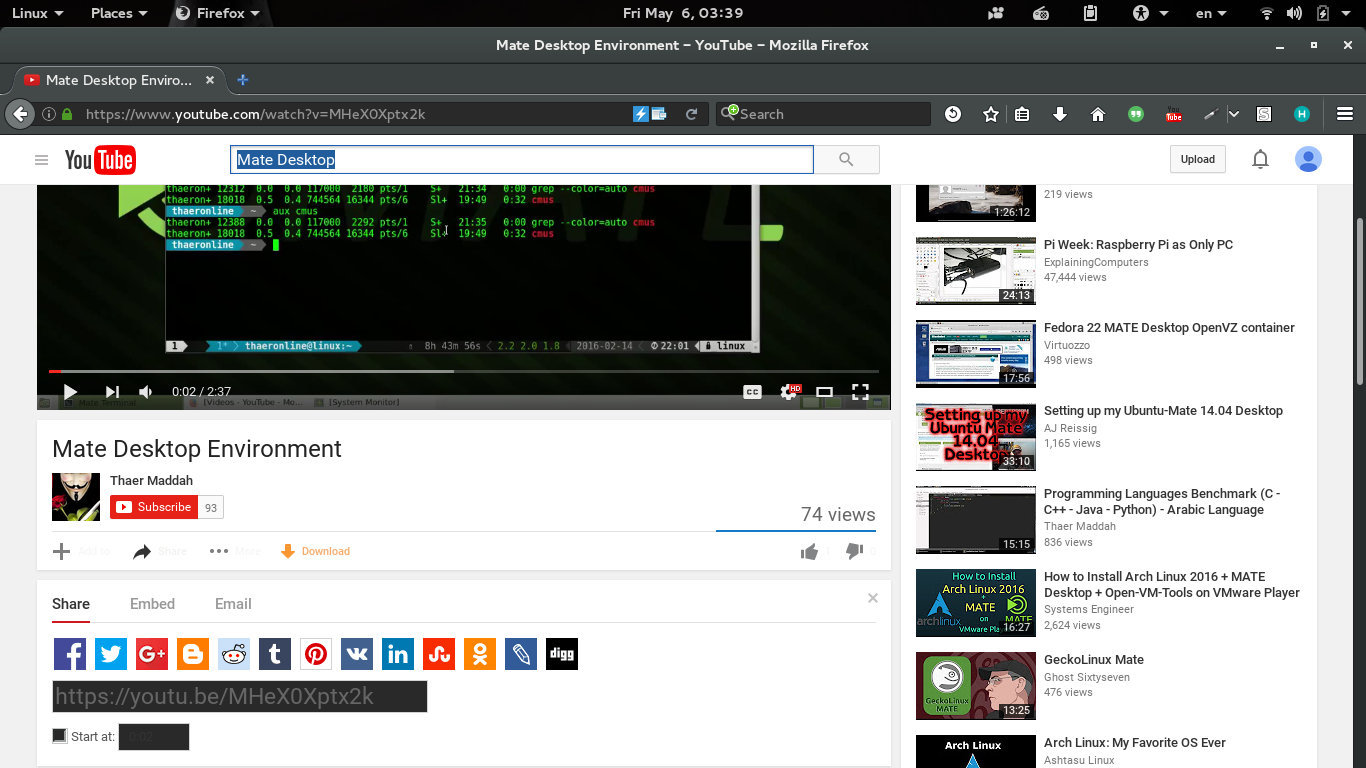
Task: Reload the page in Firefox
Action: tap(691, 114)
